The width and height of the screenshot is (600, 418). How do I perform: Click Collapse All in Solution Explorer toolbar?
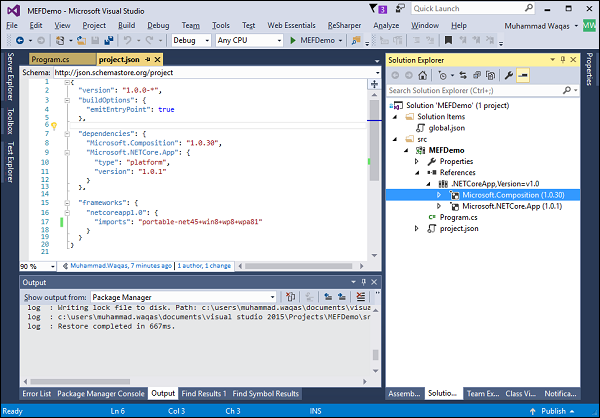[x=477, y=75]
